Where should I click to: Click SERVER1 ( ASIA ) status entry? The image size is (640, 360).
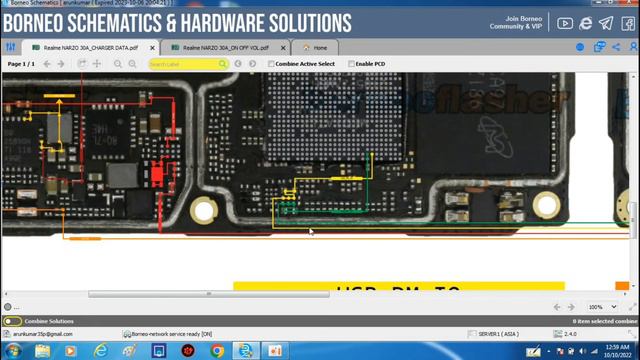point(498,334)
